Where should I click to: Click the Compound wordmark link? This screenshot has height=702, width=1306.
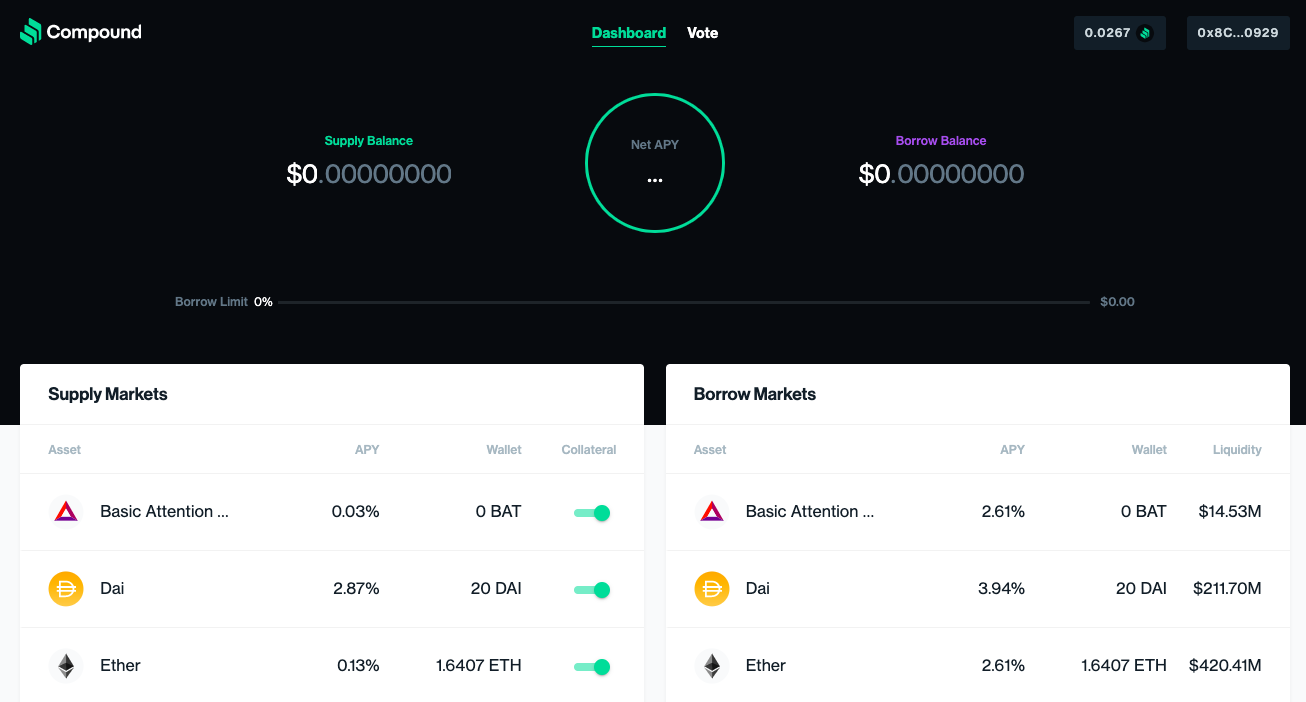pyautogui.click(x=94, y=32)
